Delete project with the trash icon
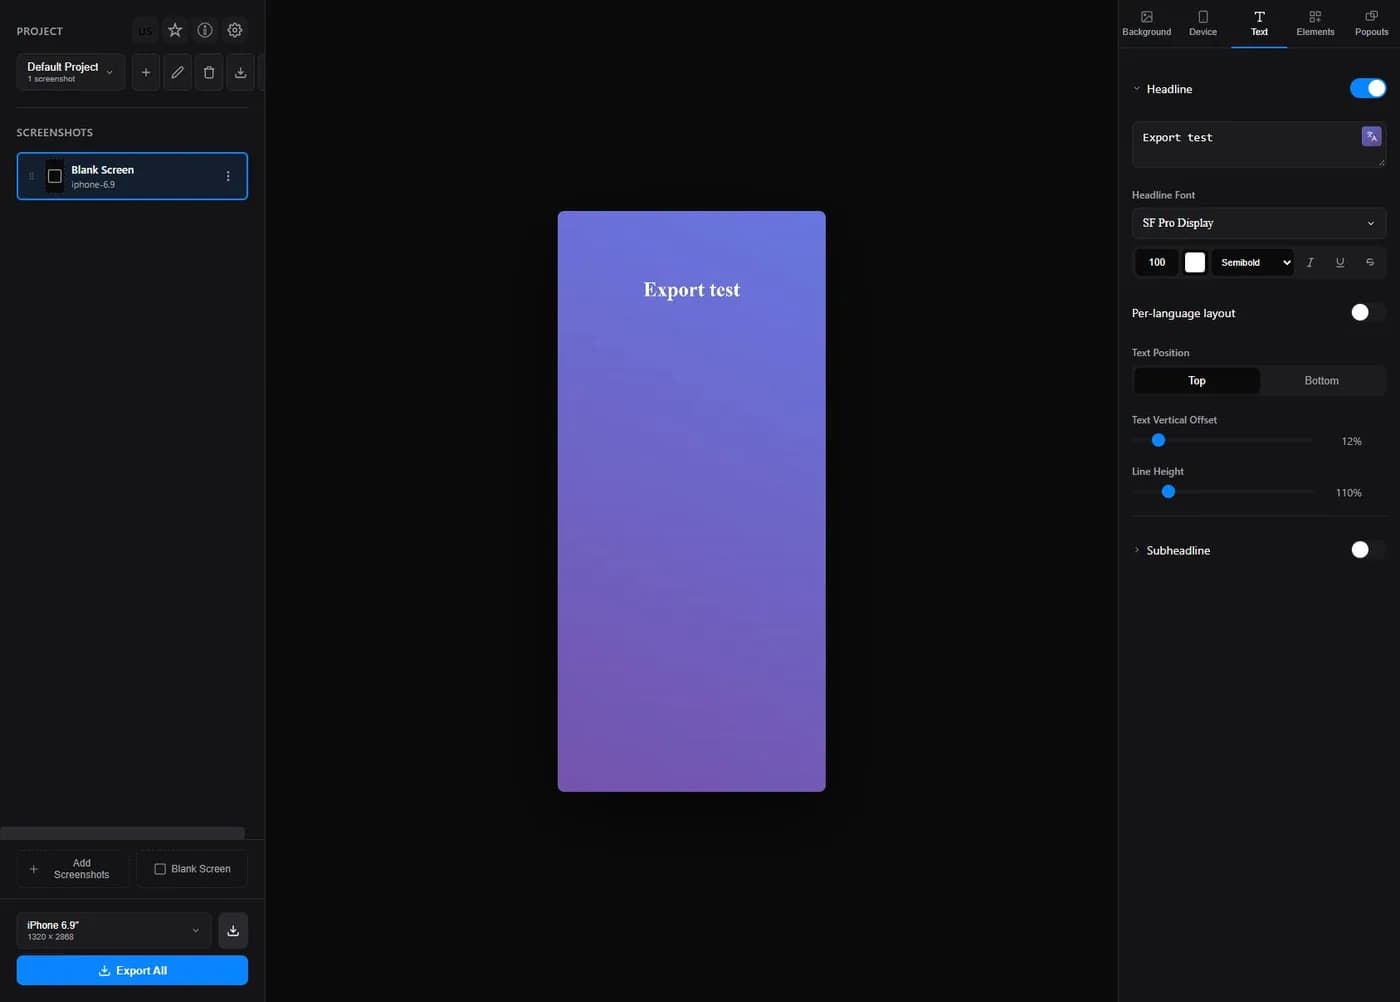This screenshot has width=1400, height=1002. click(x=209, y=72)
